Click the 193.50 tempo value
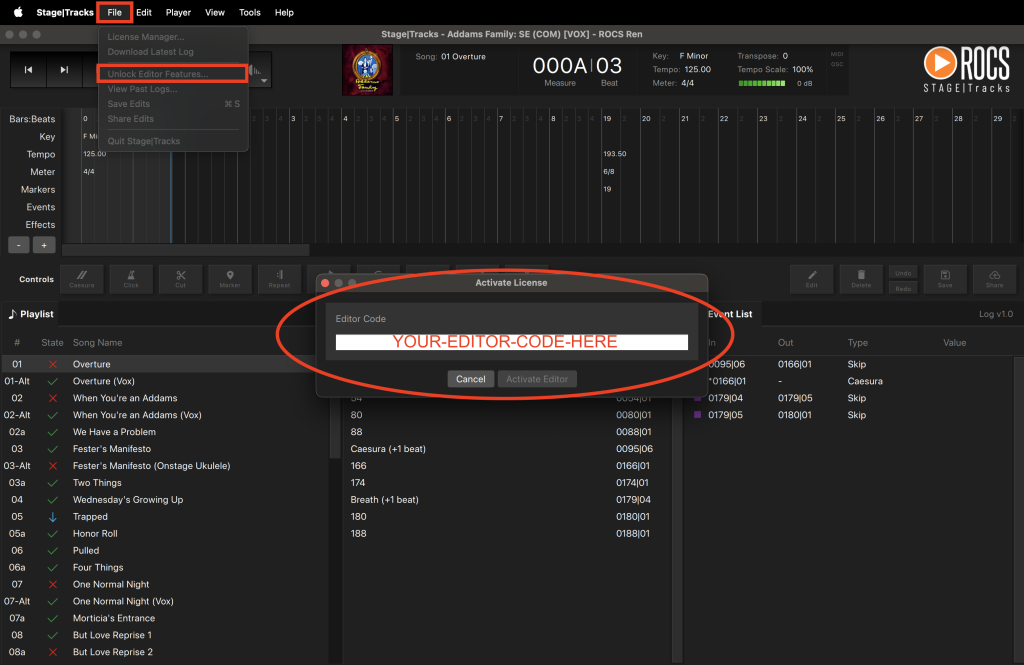1024x665 pixels. tap(615, 154)
